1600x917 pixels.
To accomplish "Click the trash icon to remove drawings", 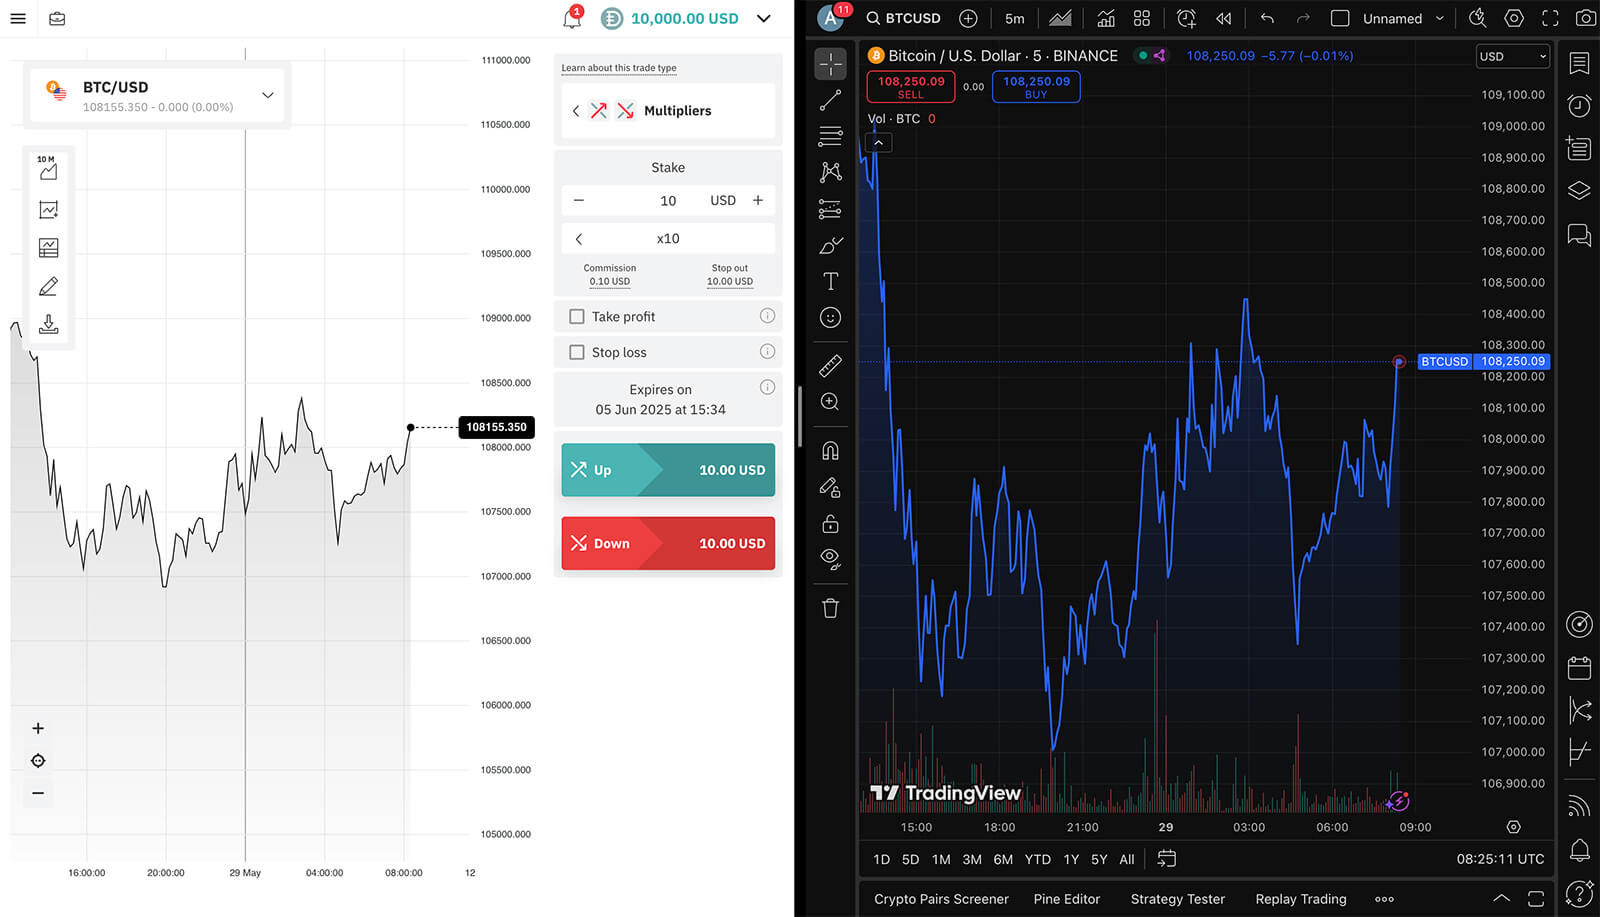I will [x=830, y=608].
